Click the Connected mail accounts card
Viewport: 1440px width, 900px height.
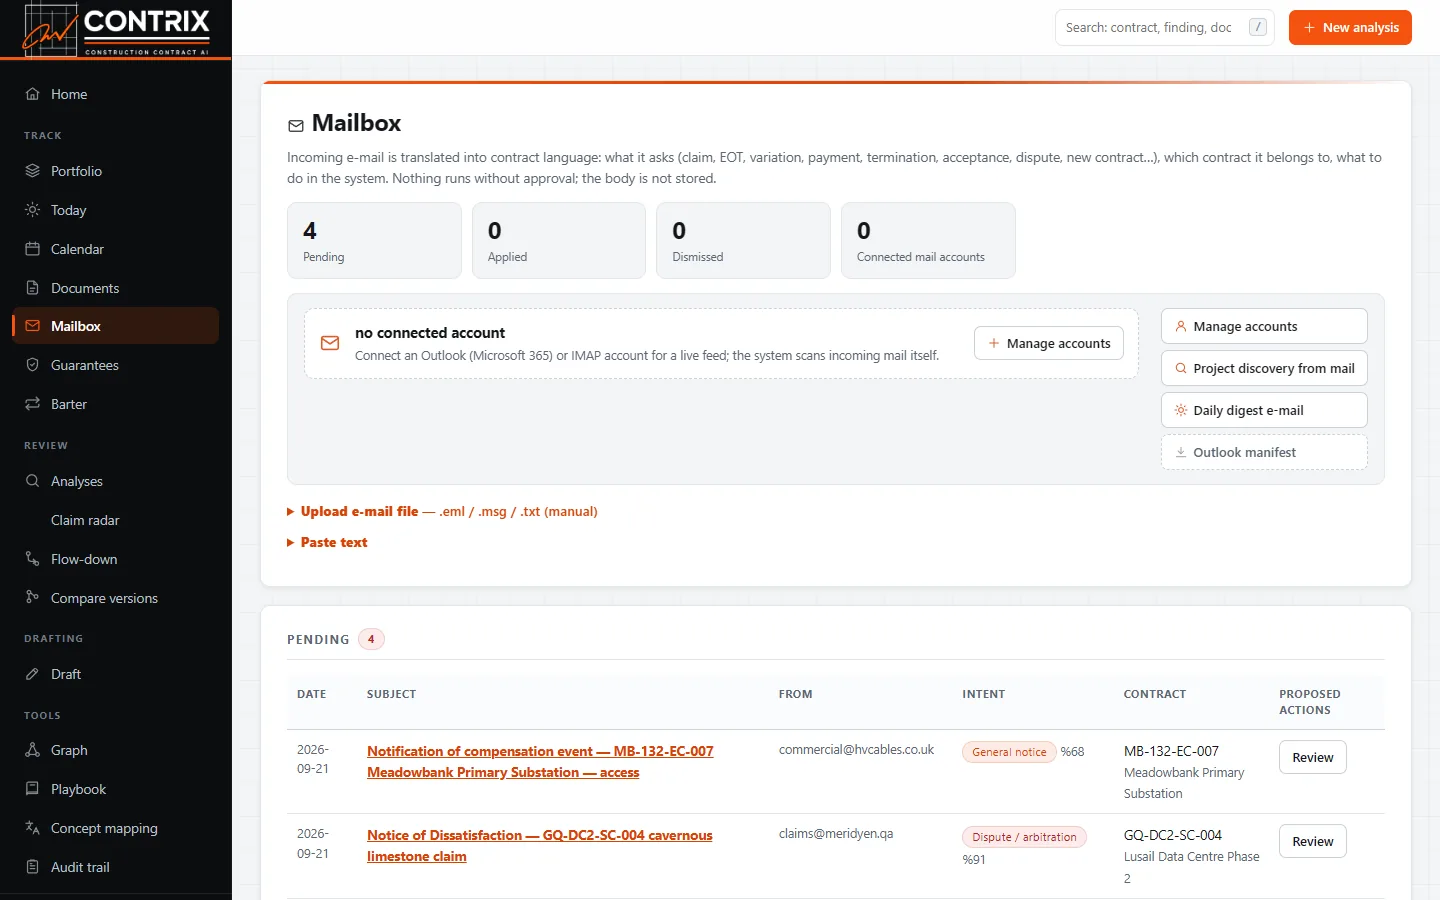click(928, 241)
